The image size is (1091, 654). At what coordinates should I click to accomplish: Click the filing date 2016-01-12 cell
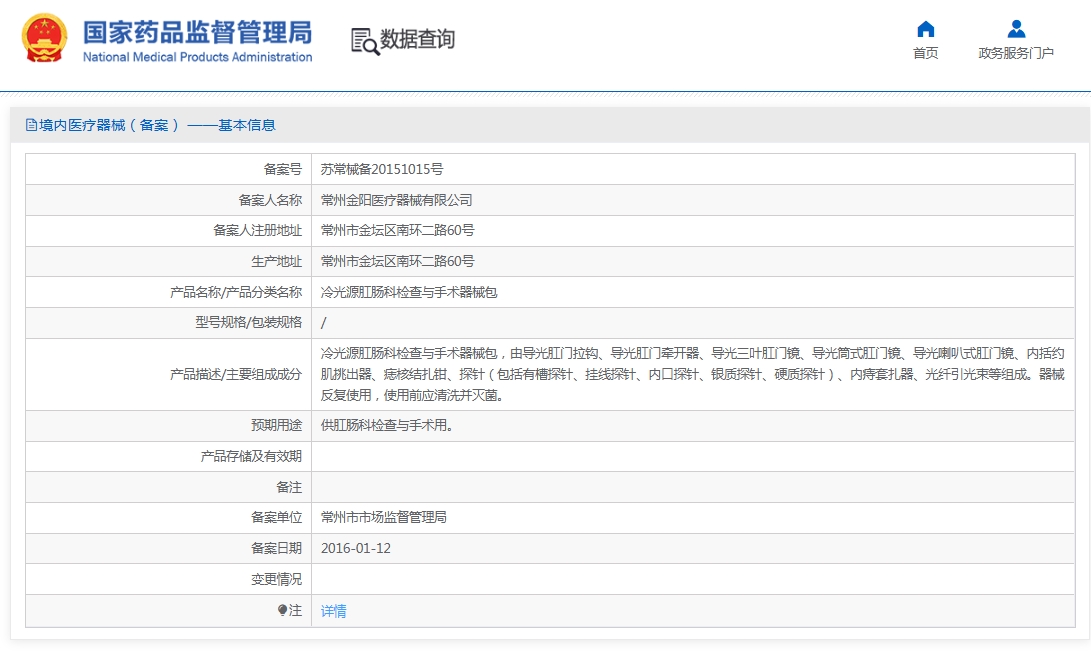coord(693,548)
